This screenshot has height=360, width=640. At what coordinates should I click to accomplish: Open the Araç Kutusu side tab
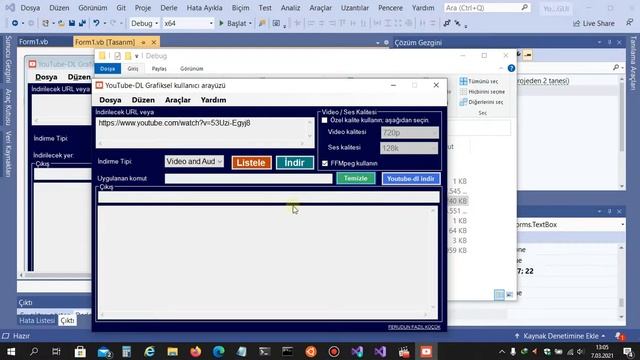coord(8,107)
